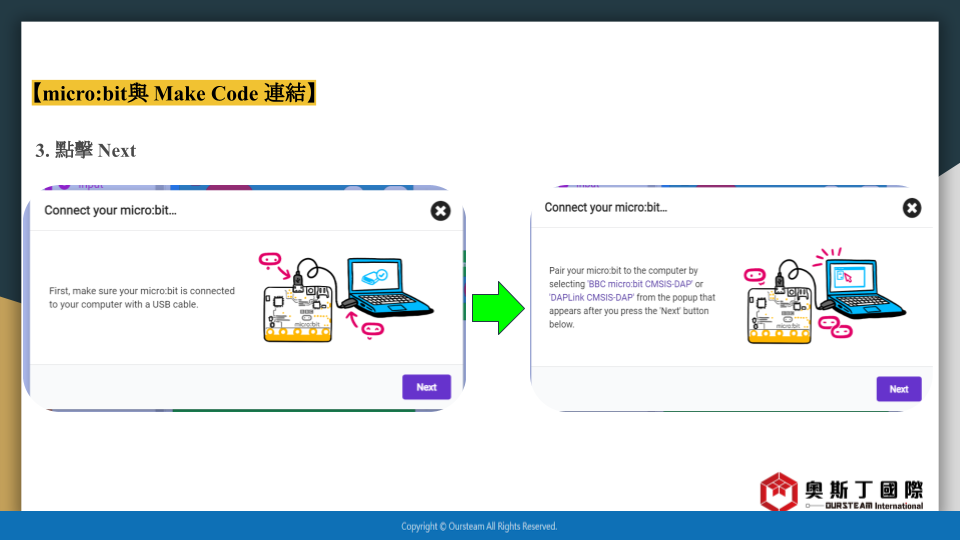Image resolution: width=960 pixels, height=540 pixels.
Task: Click the heading '3. 點擊 Next'
Action: click(86, 151)
